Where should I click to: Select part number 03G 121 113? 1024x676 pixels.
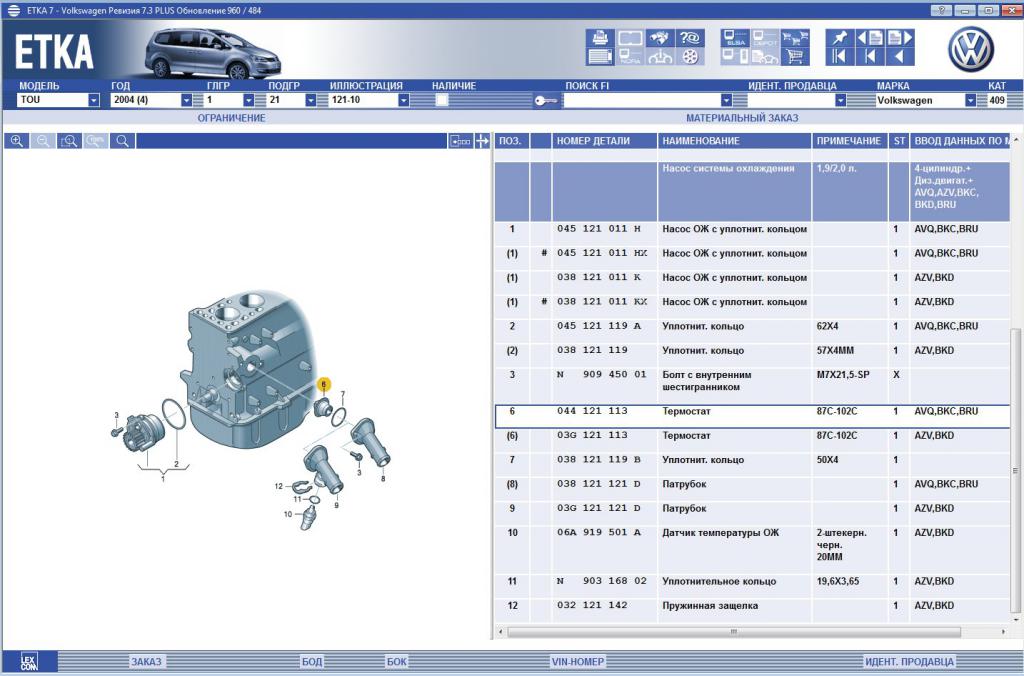pos(592,435)
